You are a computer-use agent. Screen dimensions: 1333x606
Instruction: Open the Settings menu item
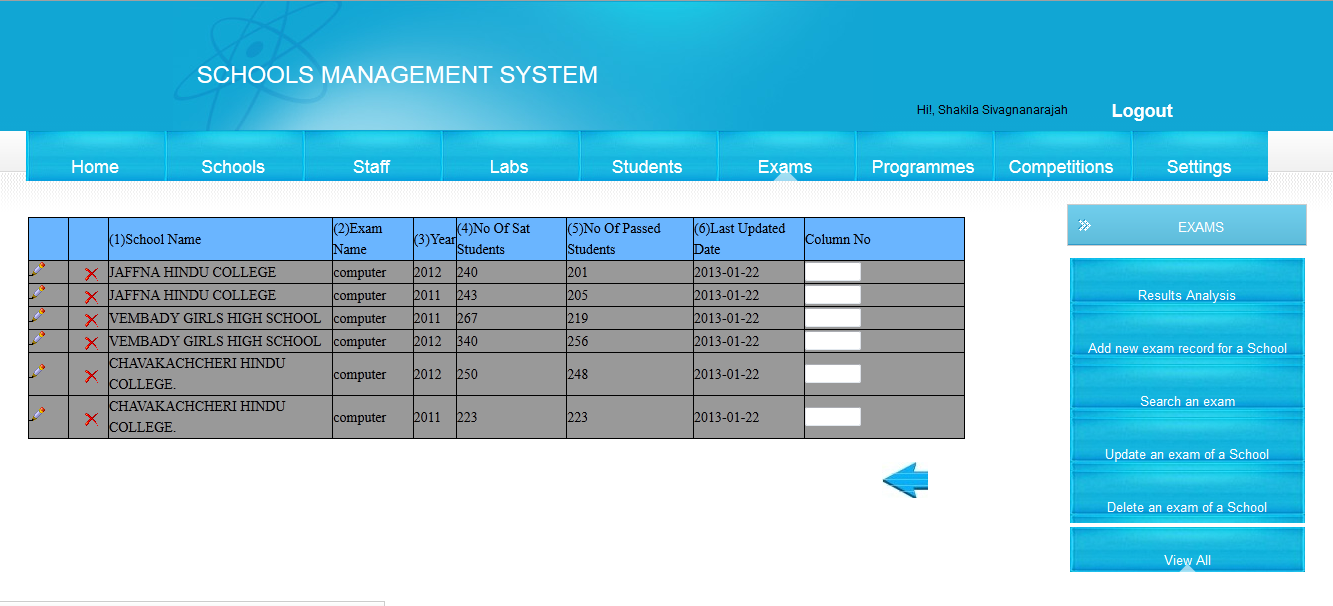pos(1199,166)
